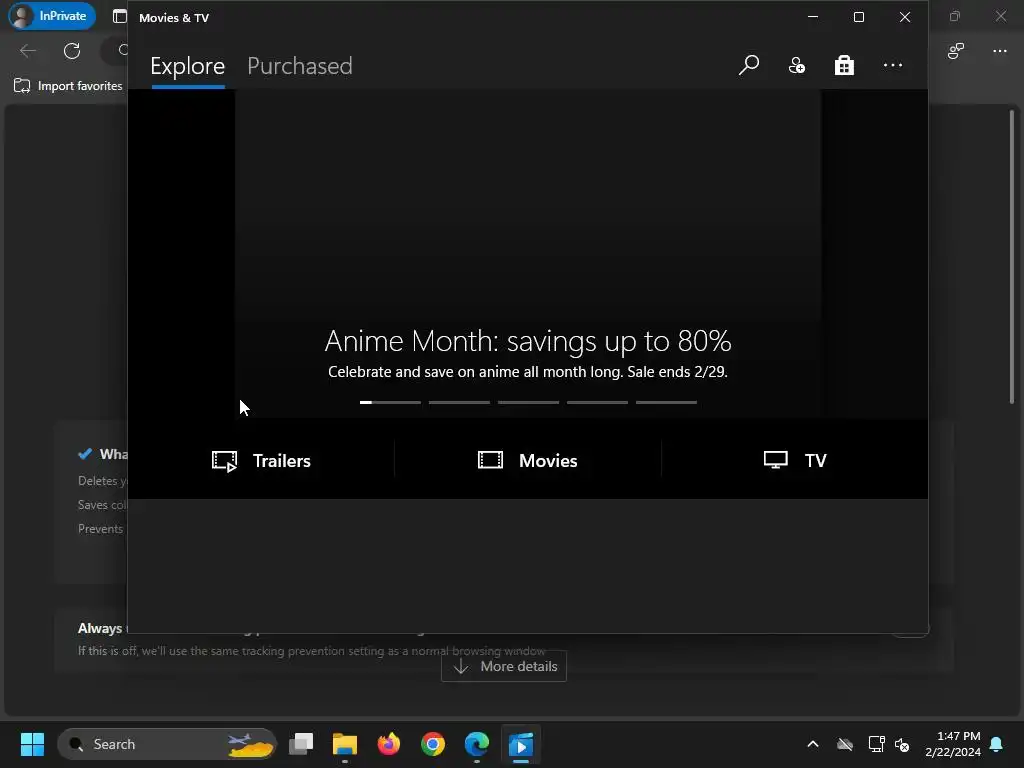Refresh the Edge page
The height and width of the screenshot is (768, 1024).
(x=72, y=51)
